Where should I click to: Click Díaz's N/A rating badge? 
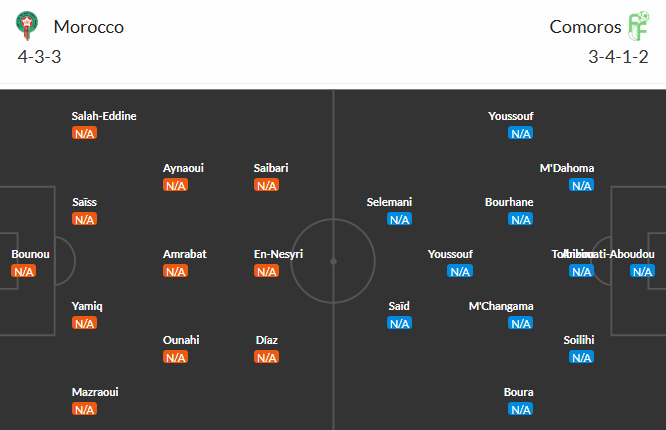[266, 357]
